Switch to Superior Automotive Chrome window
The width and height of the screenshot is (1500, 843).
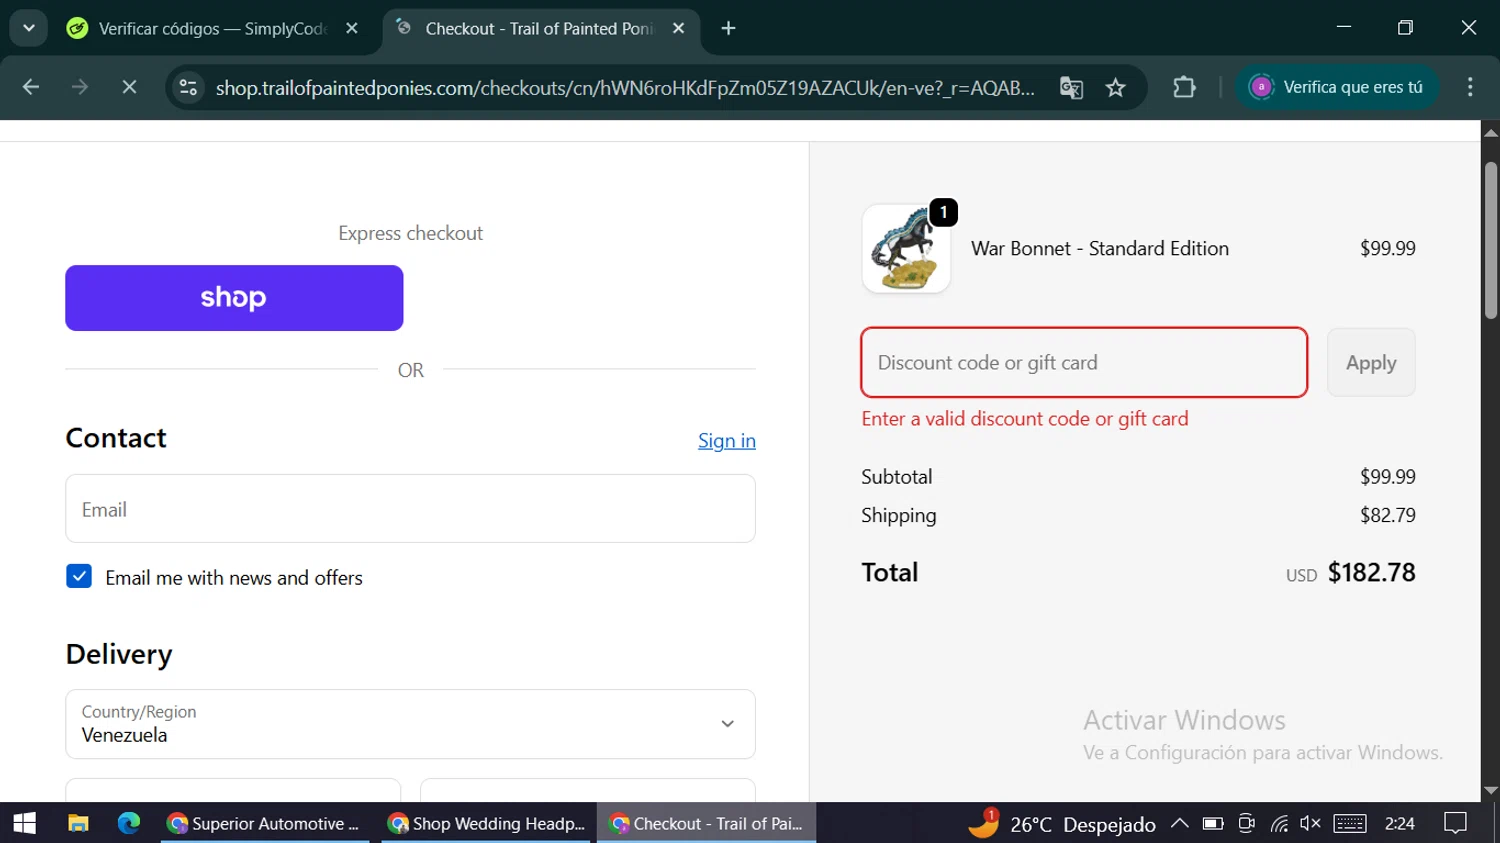pyautogui.click(x=265, y=823)
